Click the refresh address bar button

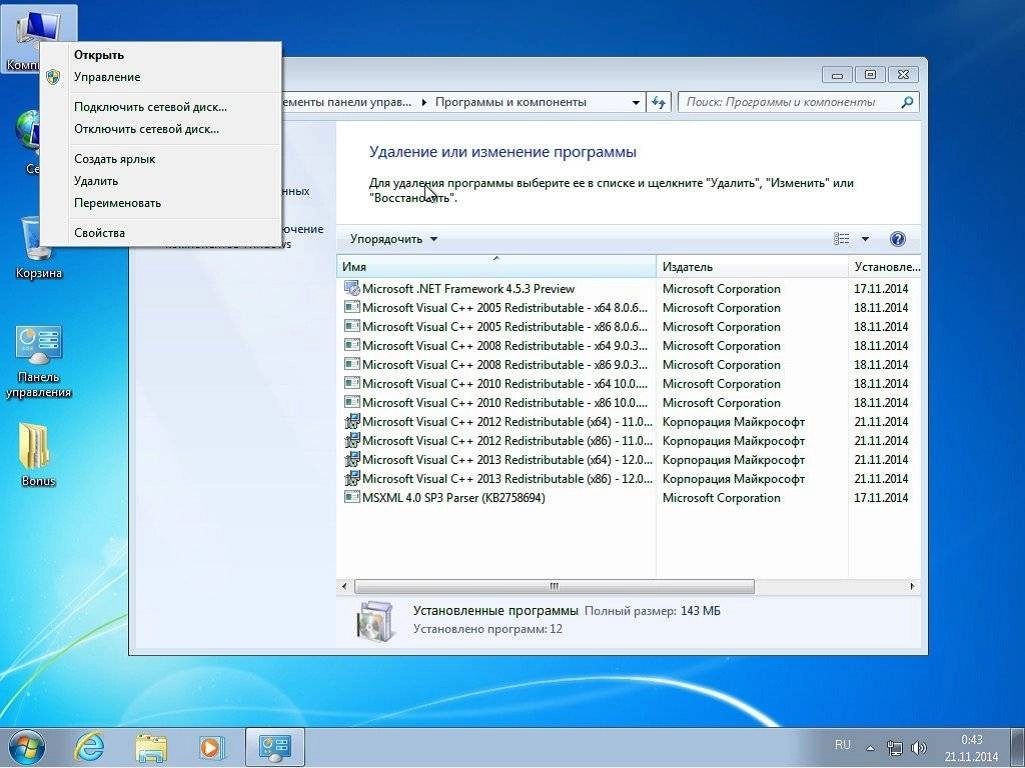(658, 103)
